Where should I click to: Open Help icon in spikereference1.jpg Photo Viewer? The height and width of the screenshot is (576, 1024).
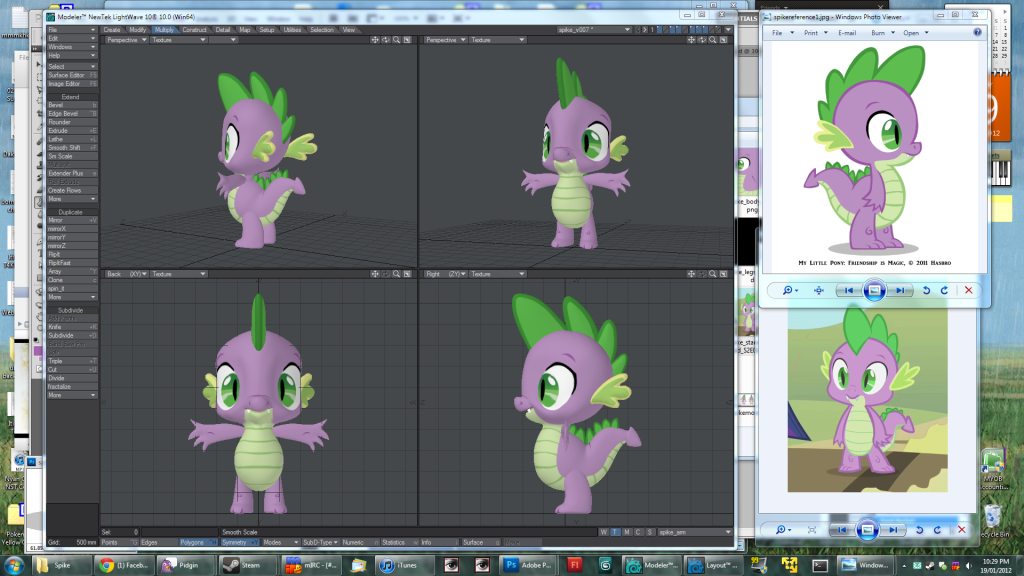[x=978, y=32]
